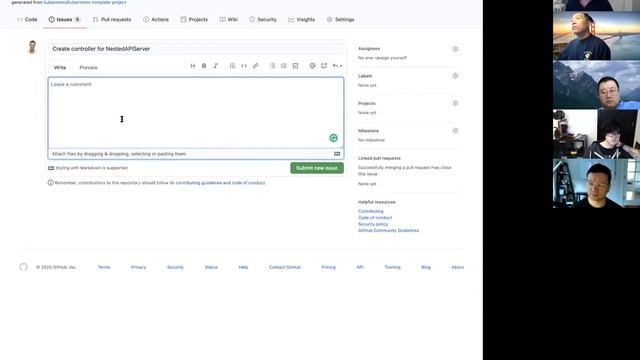Switch to Preview tab in editor
The height and width of the screenshot is (360, 640).
(x=89, y=67)
